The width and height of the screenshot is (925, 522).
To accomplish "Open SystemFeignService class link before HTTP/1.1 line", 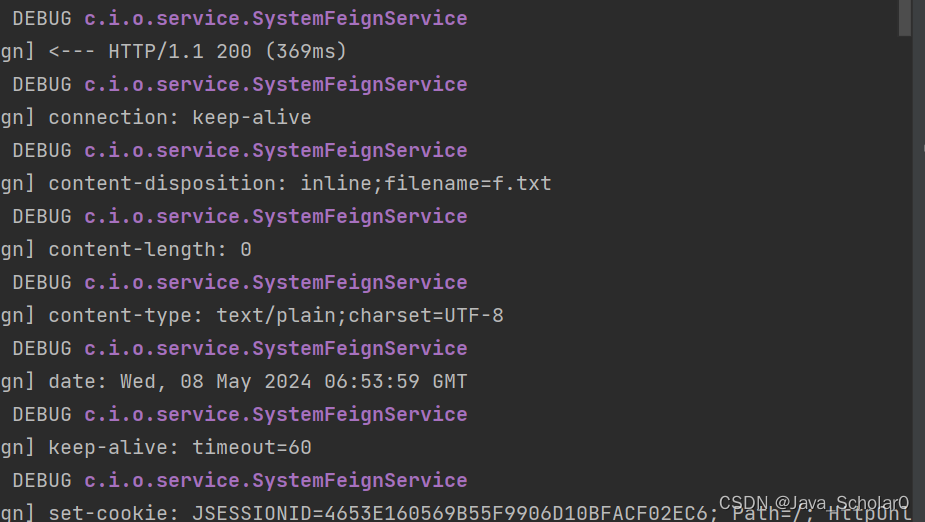I will [x=275, y=18].
